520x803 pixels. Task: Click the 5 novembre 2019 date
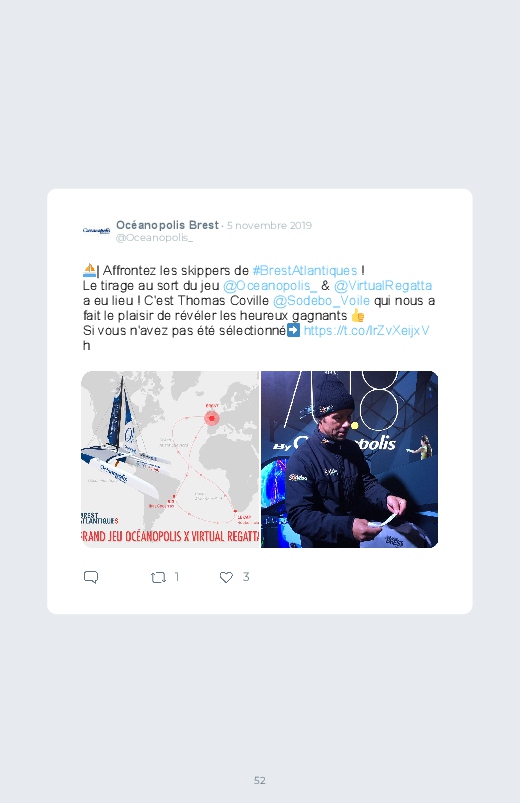tap(269, 225)
